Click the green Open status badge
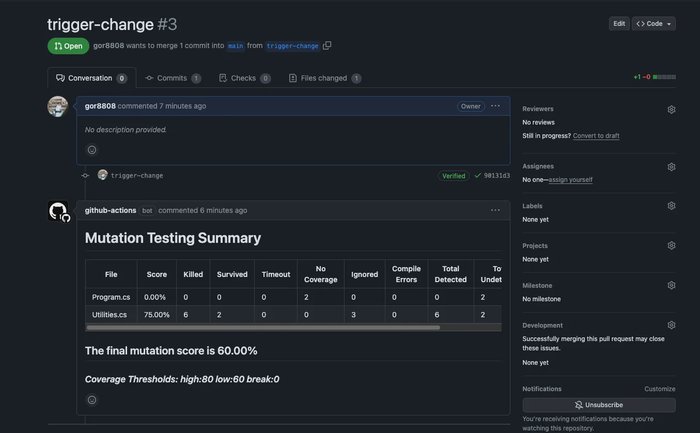 coord(68,46)
